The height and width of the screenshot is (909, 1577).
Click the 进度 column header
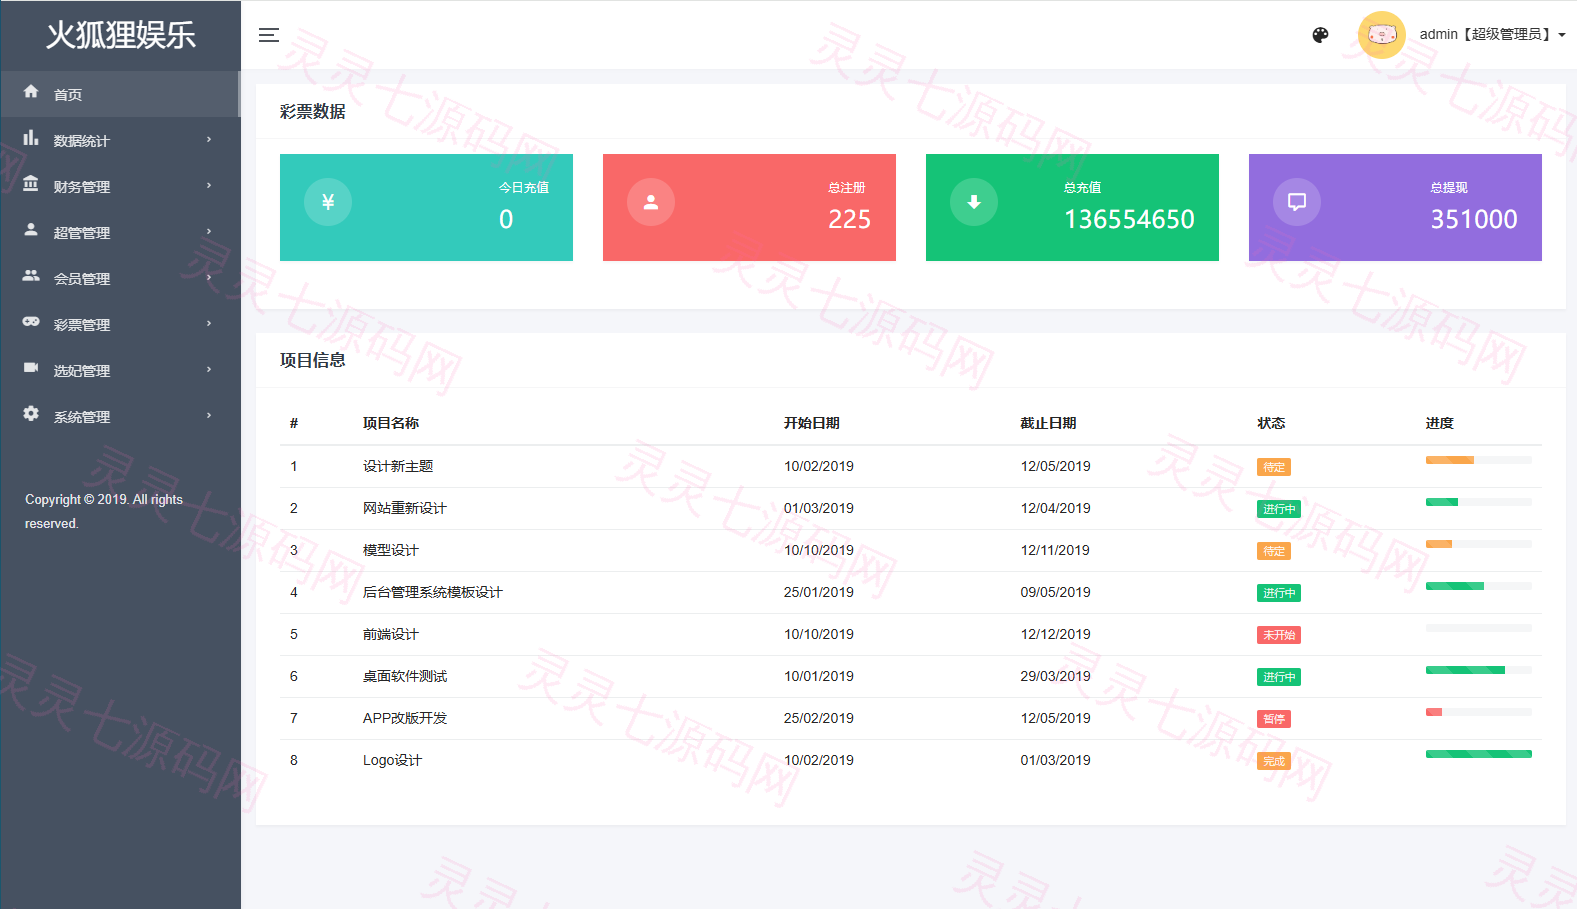[x=1440, y=423]
